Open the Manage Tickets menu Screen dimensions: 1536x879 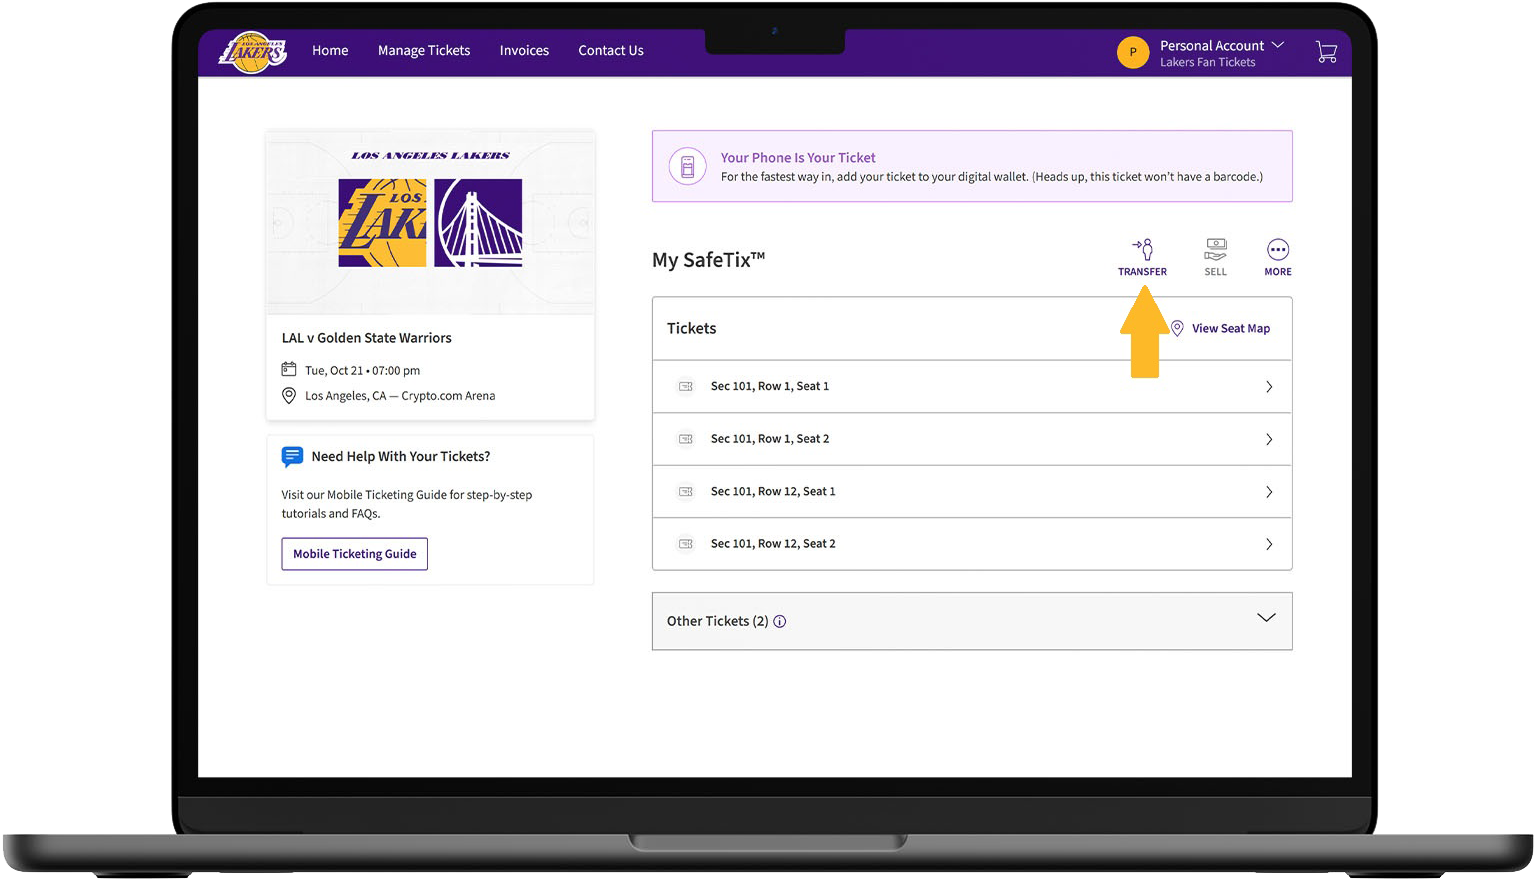(423, 51)
